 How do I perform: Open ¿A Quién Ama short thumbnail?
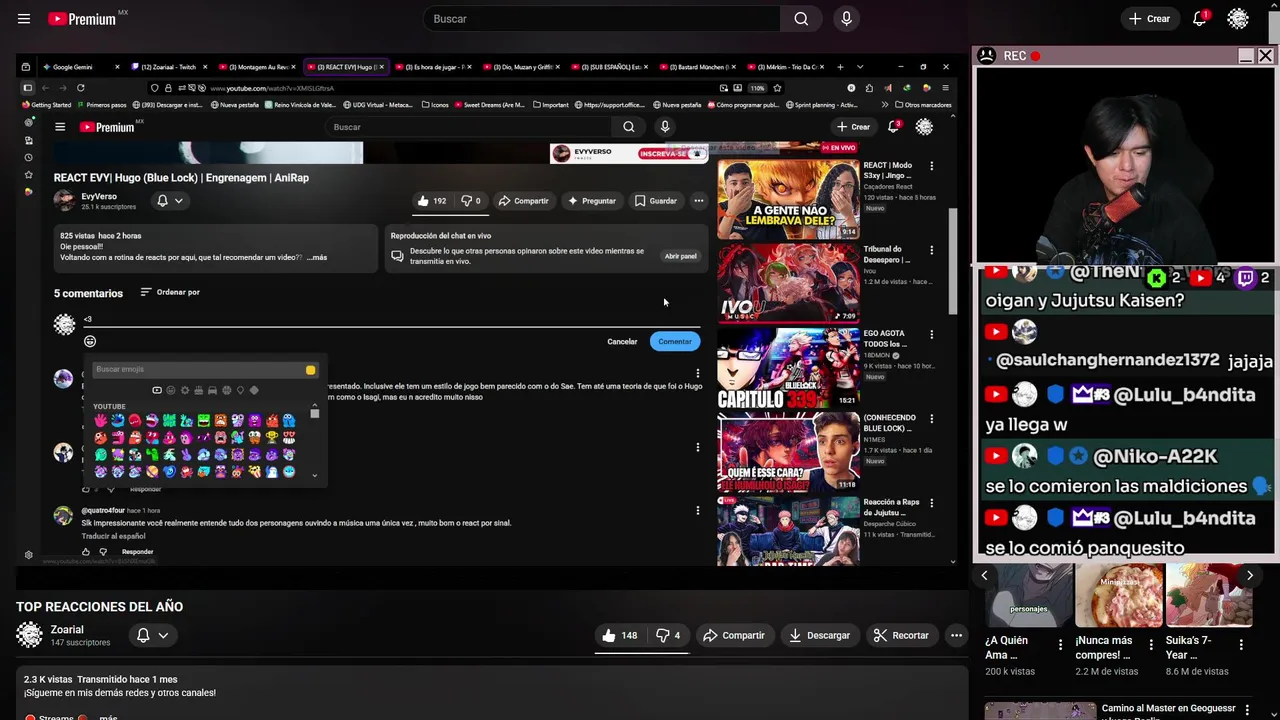[1029, 596]
